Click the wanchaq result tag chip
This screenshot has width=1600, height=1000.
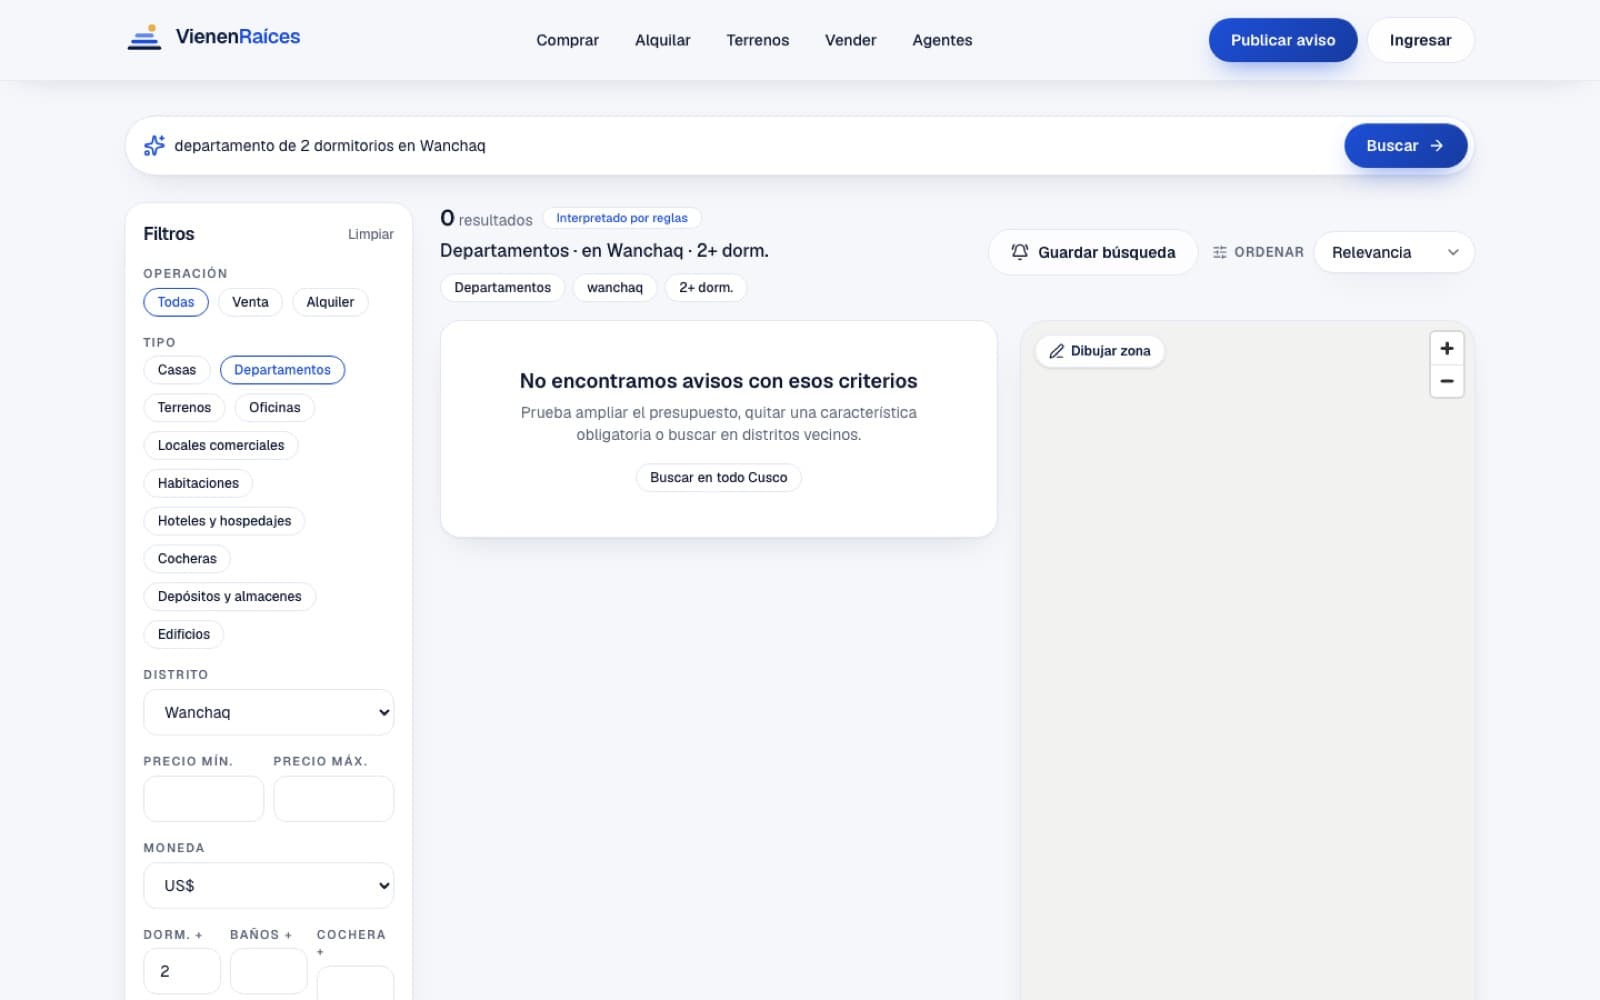[615, 288]
